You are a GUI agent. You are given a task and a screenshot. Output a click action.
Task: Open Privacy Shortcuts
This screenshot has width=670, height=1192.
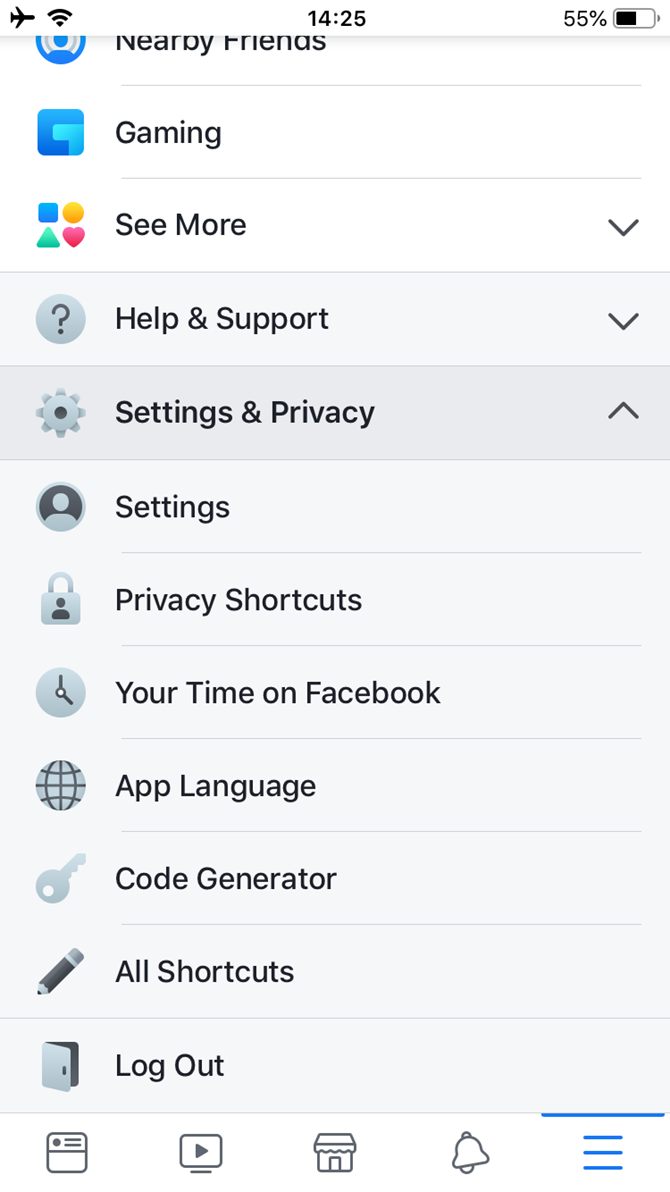pyautogui.click(x=238, y=599)
